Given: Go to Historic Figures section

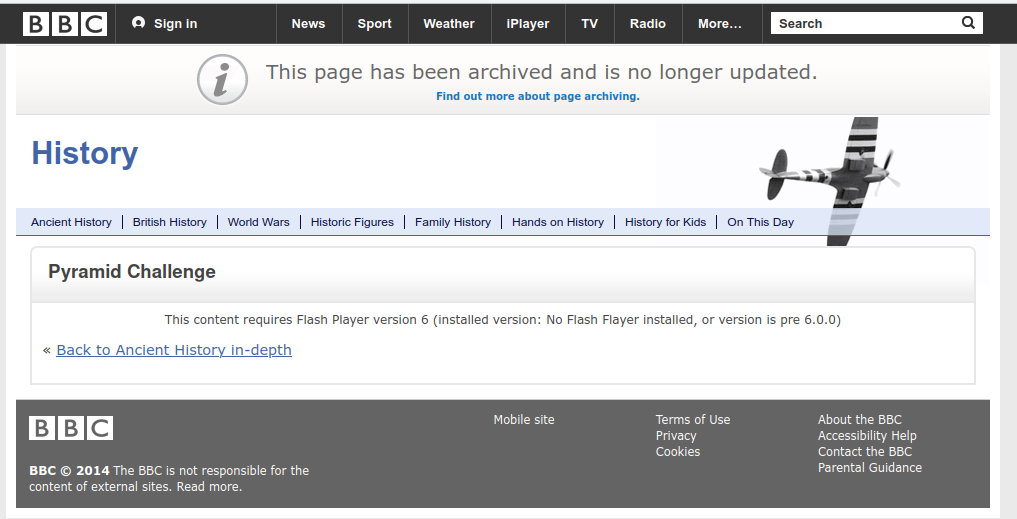Looking at the screenshot, I should point(352,222).
